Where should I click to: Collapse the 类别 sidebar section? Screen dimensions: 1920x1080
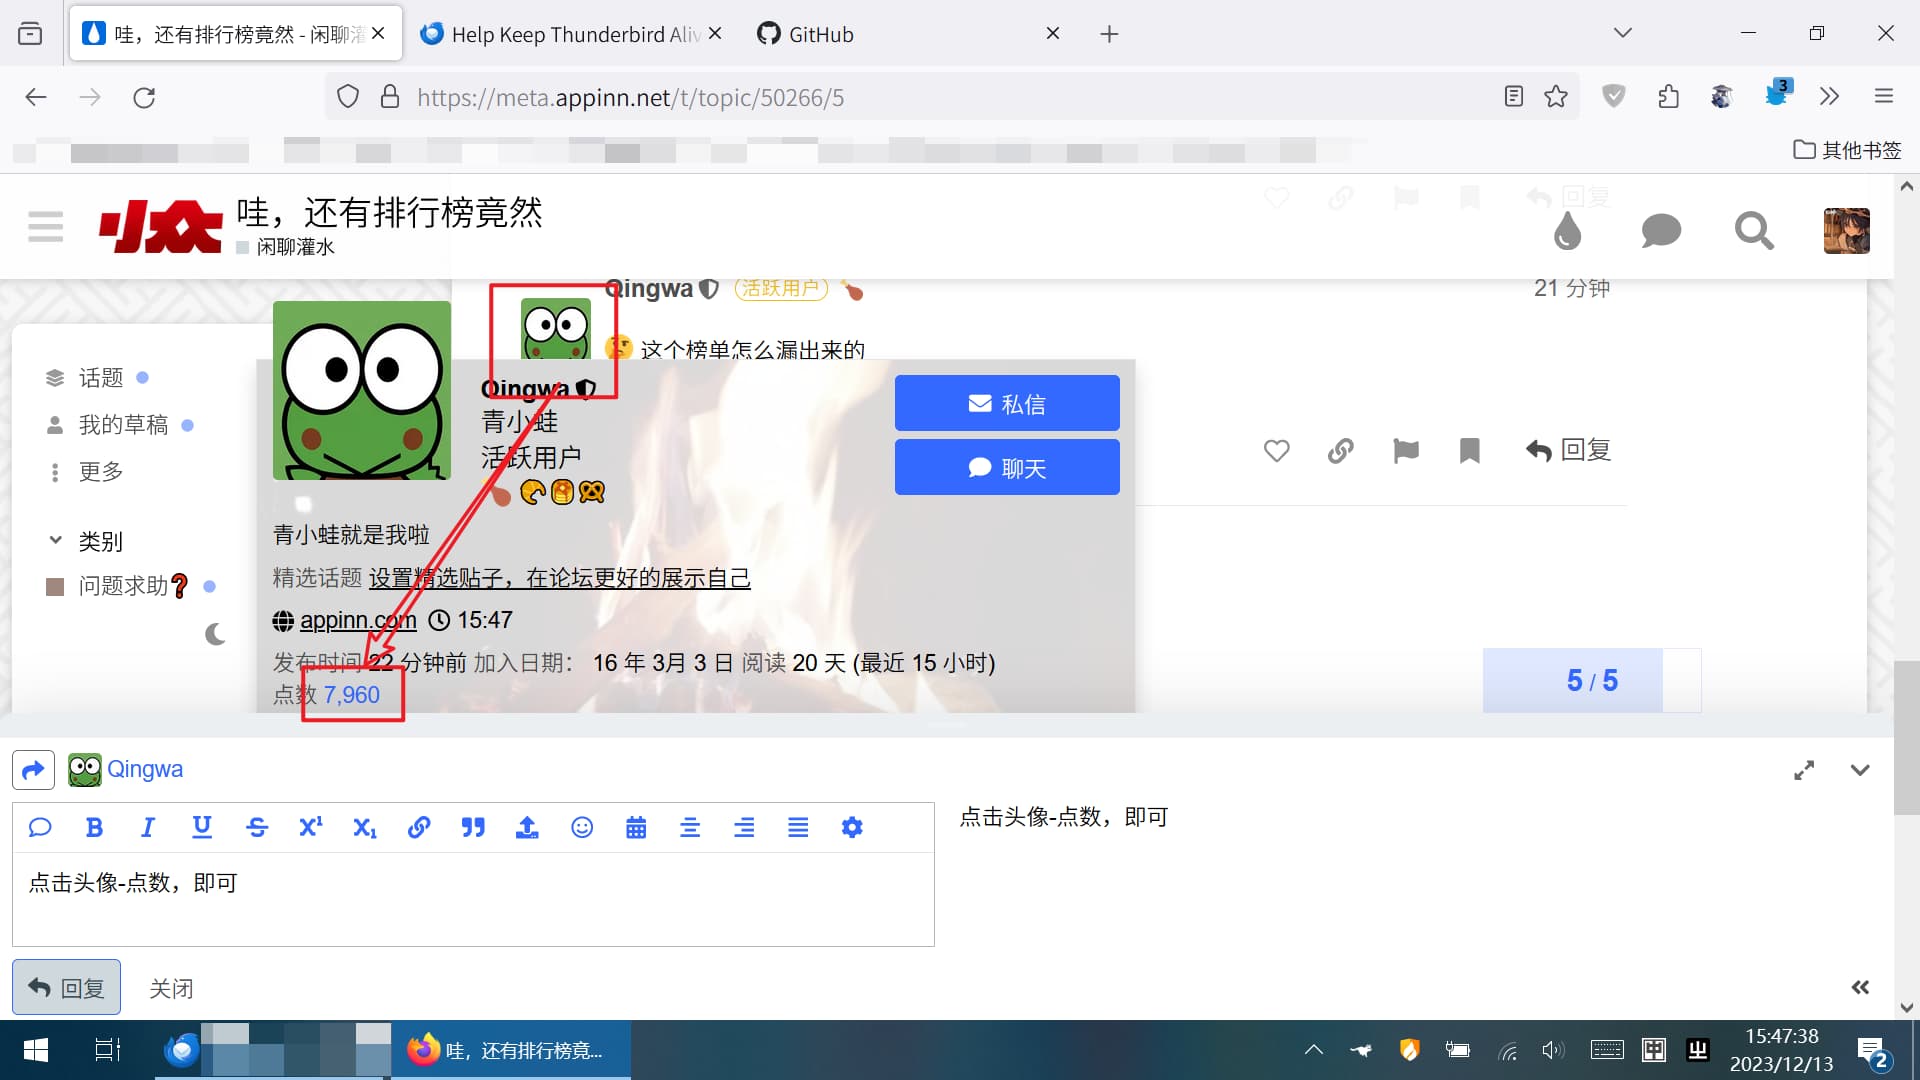coord(56,541)
